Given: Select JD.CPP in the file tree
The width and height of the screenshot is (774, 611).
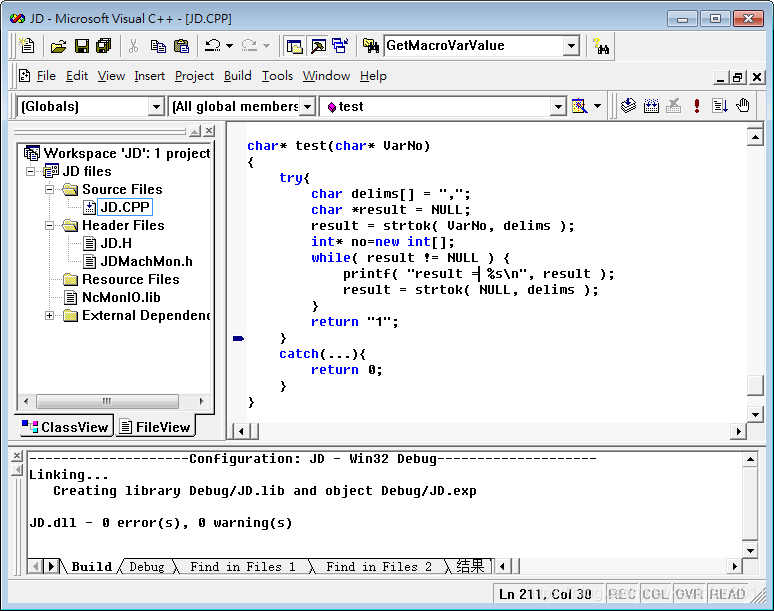Looking at the screenshot, I should click(125, 207).
